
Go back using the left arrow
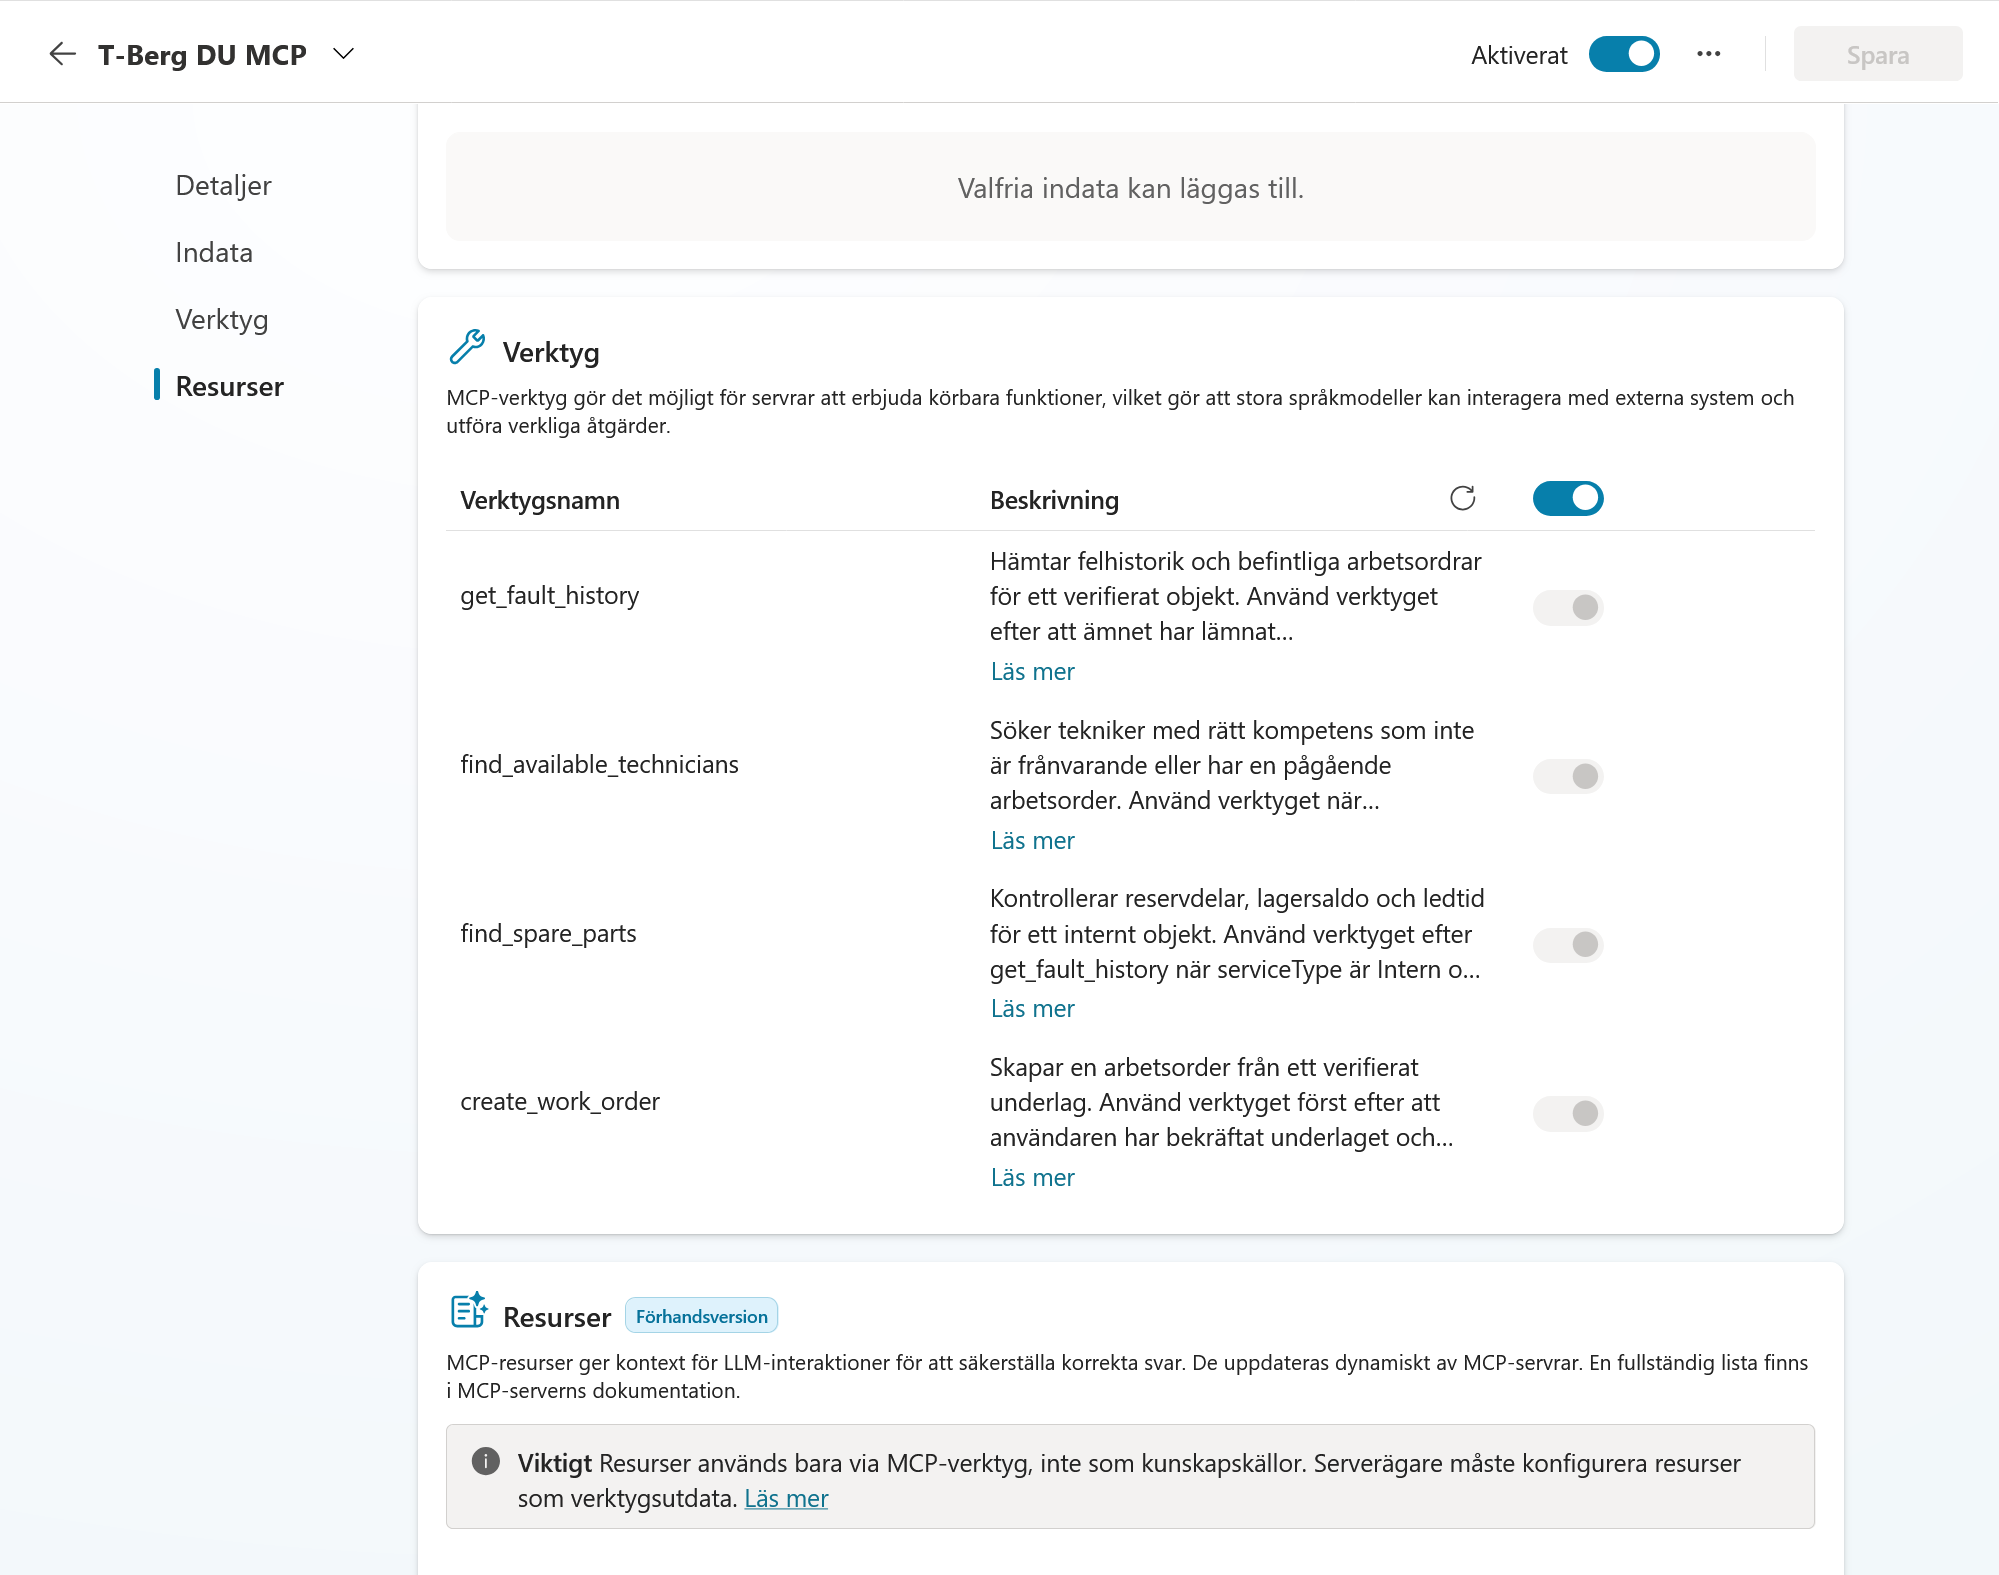pyautogui.click(x=62, y=54)
